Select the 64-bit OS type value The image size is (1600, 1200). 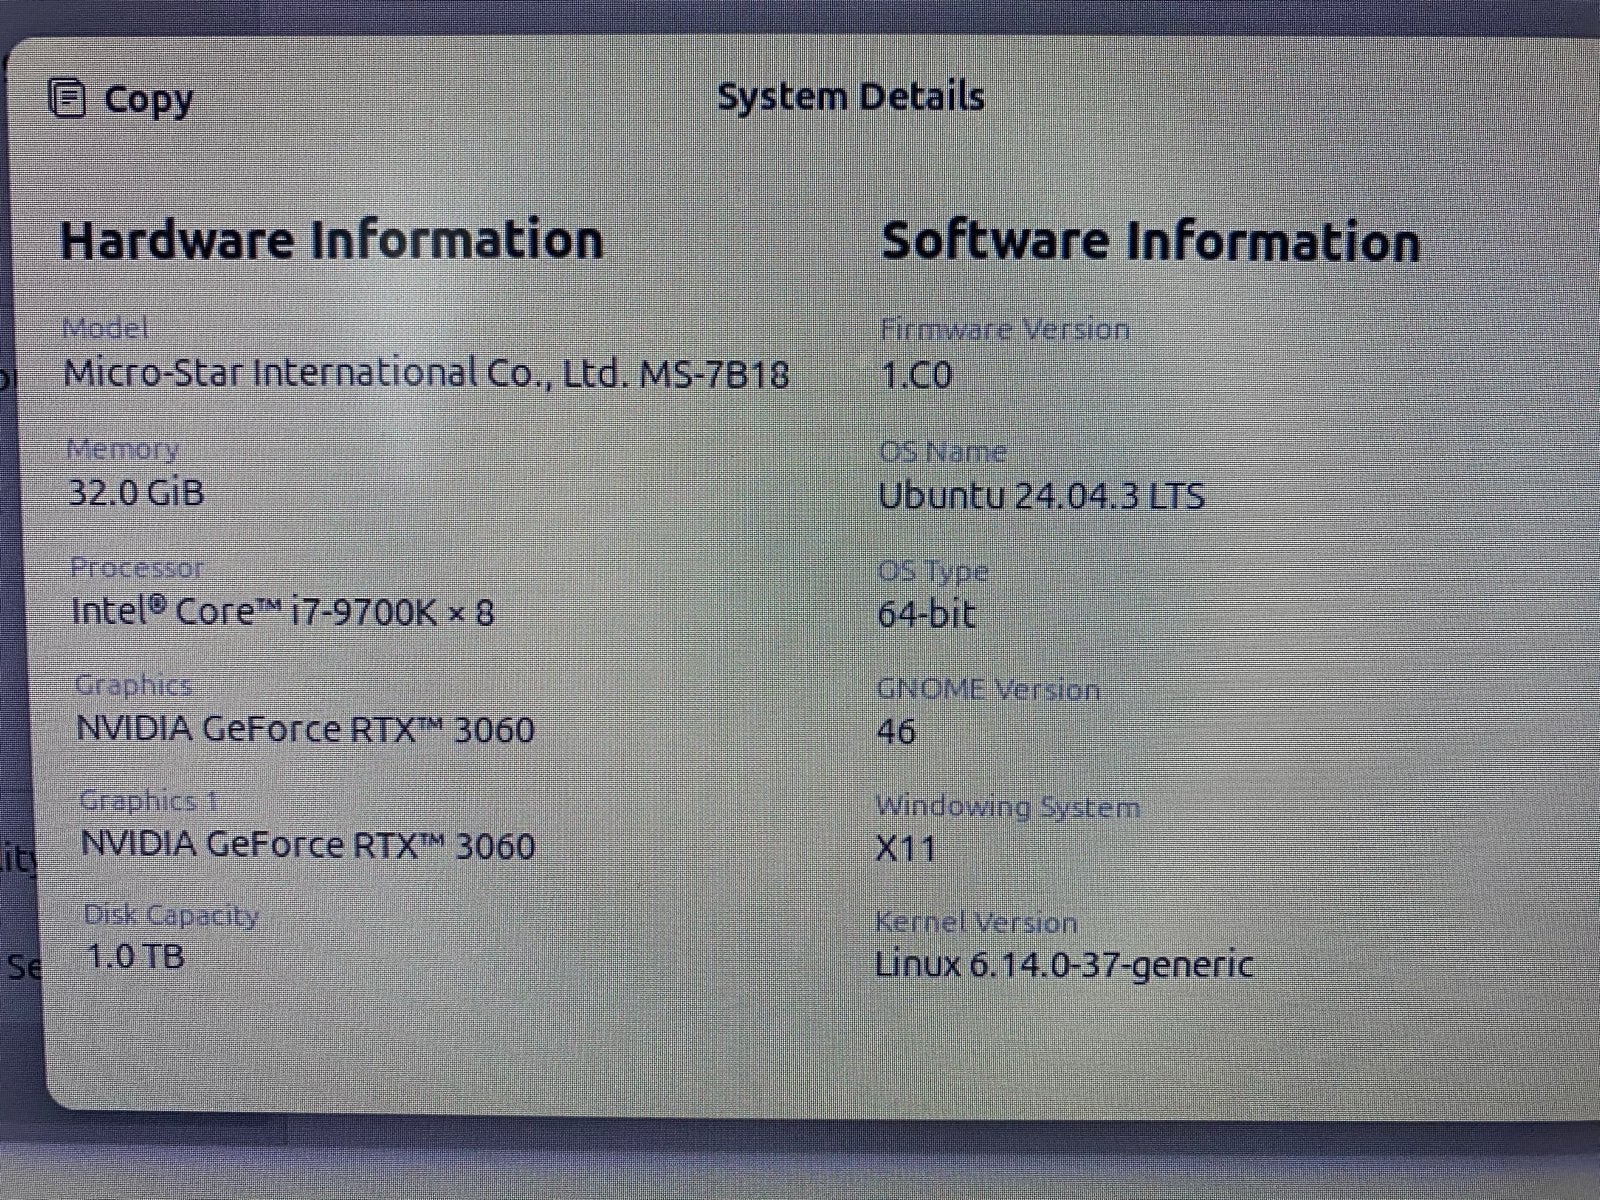point(926,613)
